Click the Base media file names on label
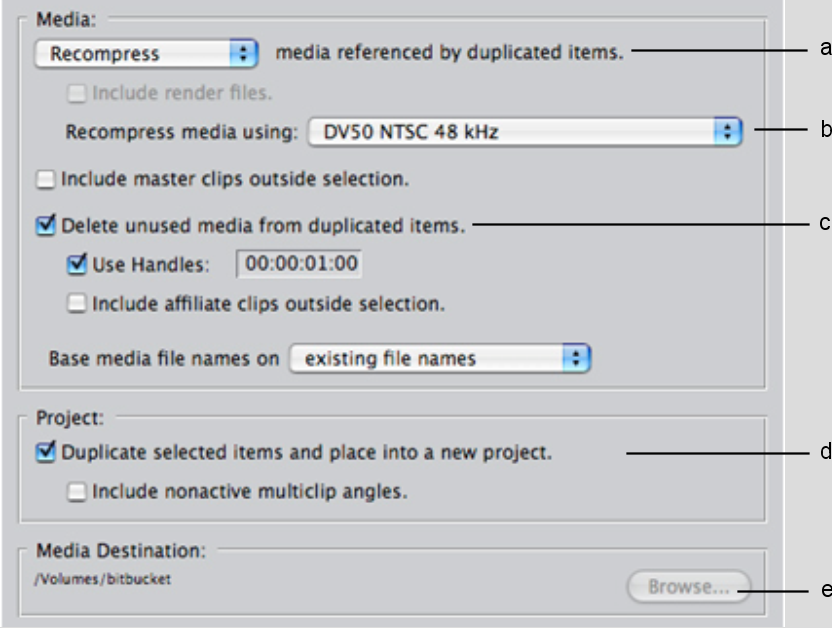The height and width of the screenshot is (628, 832). pos(164,357)
